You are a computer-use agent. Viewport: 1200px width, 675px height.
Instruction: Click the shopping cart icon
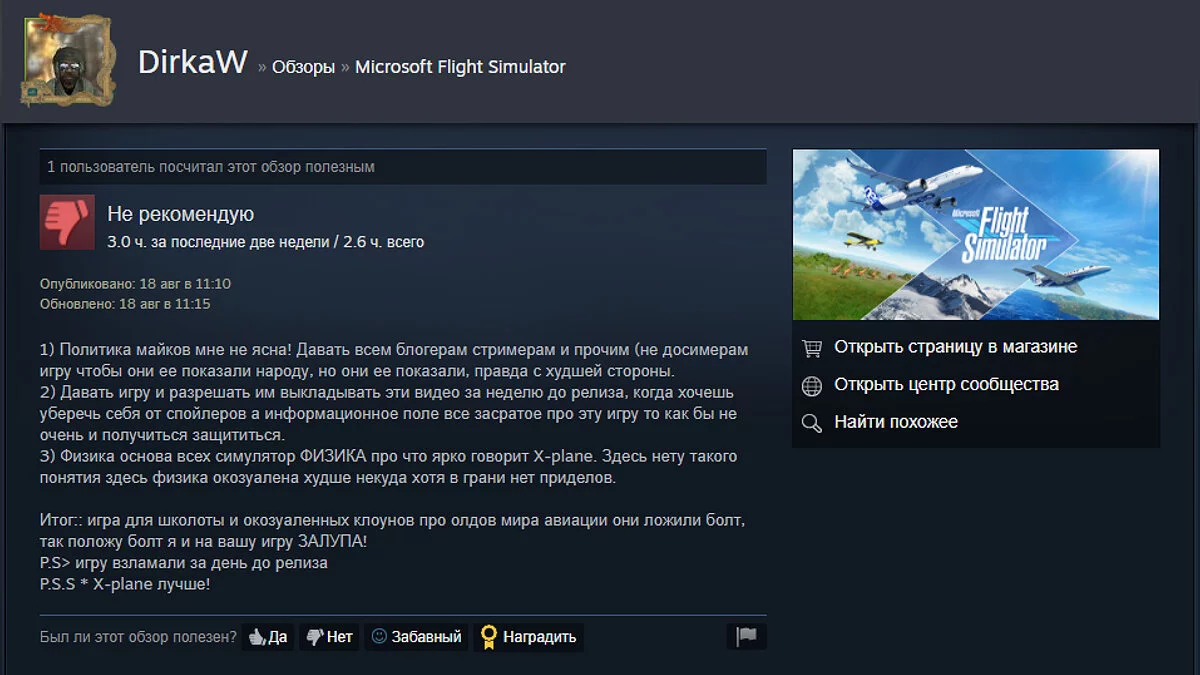pos(812,348)
